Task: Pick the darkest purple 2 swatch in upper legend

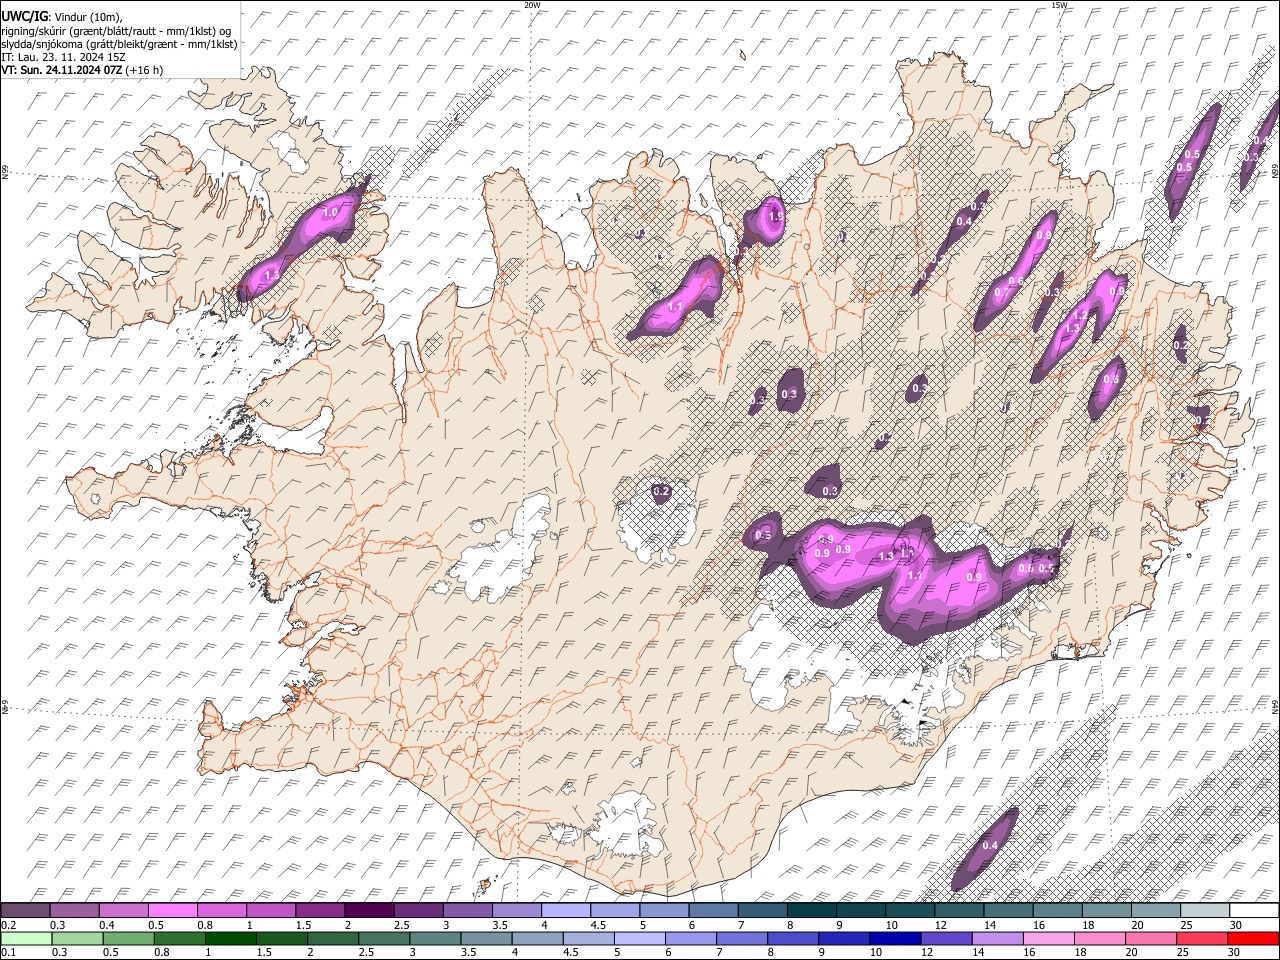Action: click(x=368, y=911)
